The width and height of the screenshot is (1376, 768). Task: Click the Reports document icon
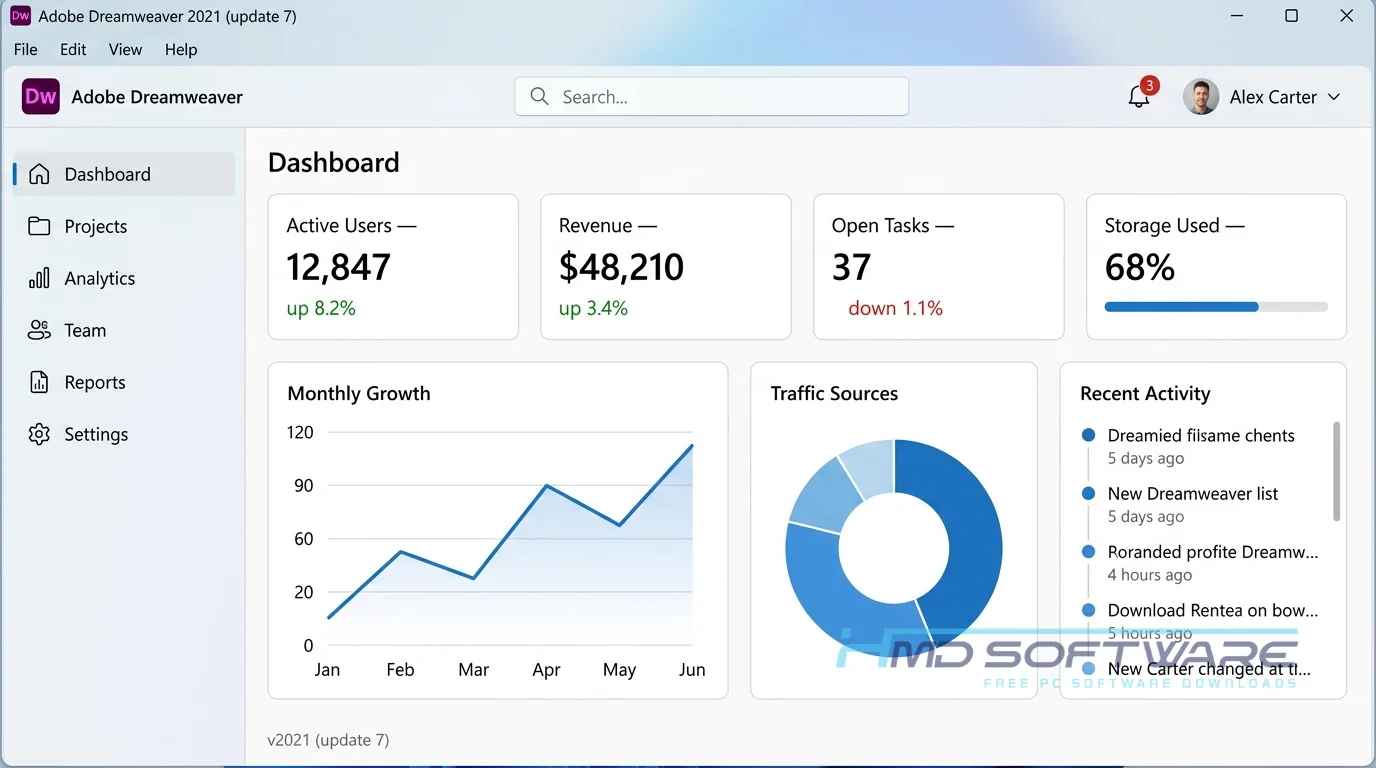point(39,382)
